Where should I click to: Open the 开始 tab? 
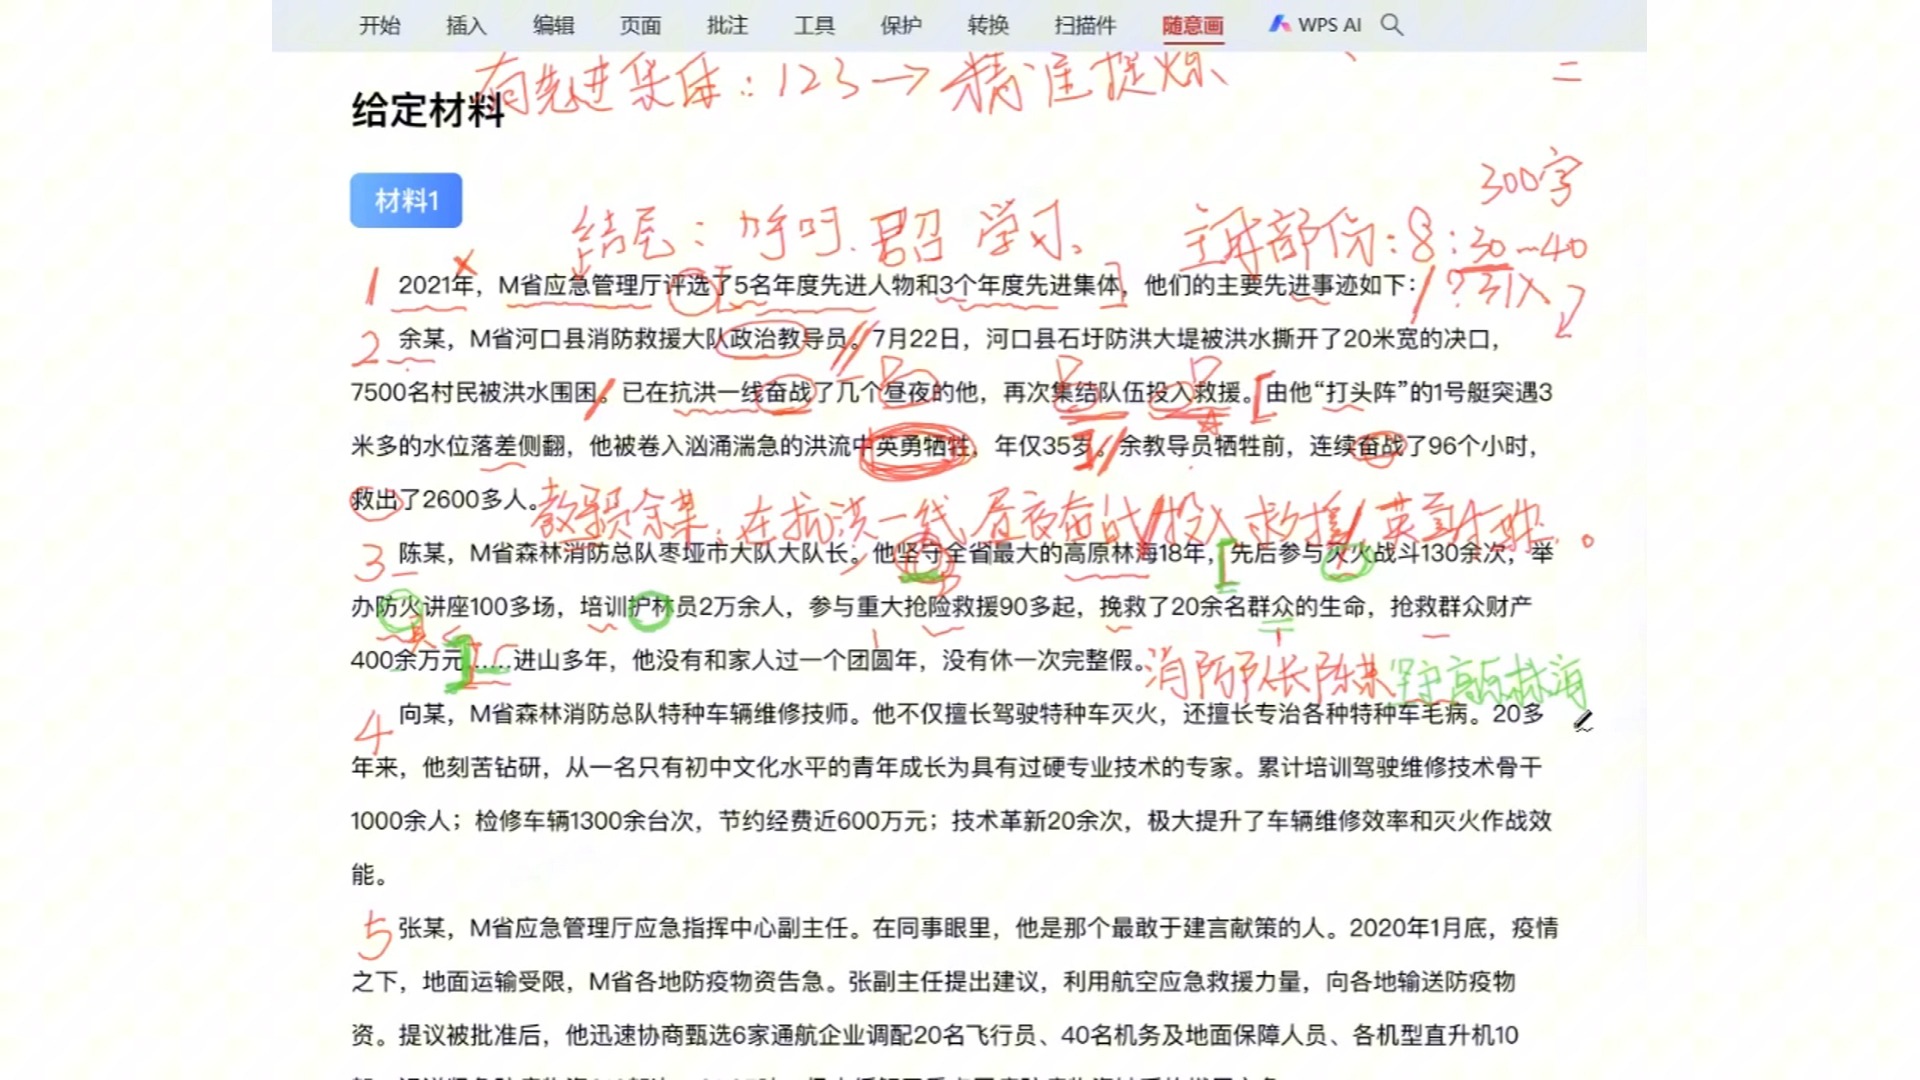[379, 25]
